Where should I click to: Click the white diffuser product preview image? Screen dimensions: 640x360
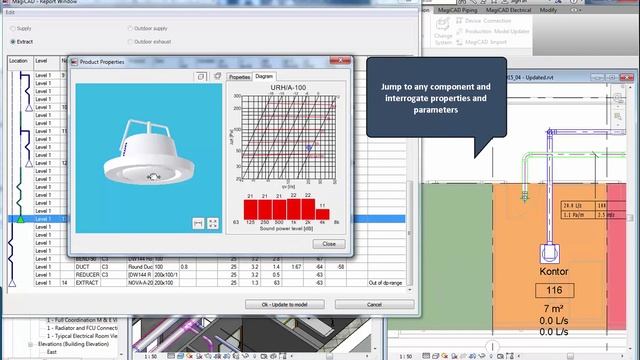click(149, 157)
